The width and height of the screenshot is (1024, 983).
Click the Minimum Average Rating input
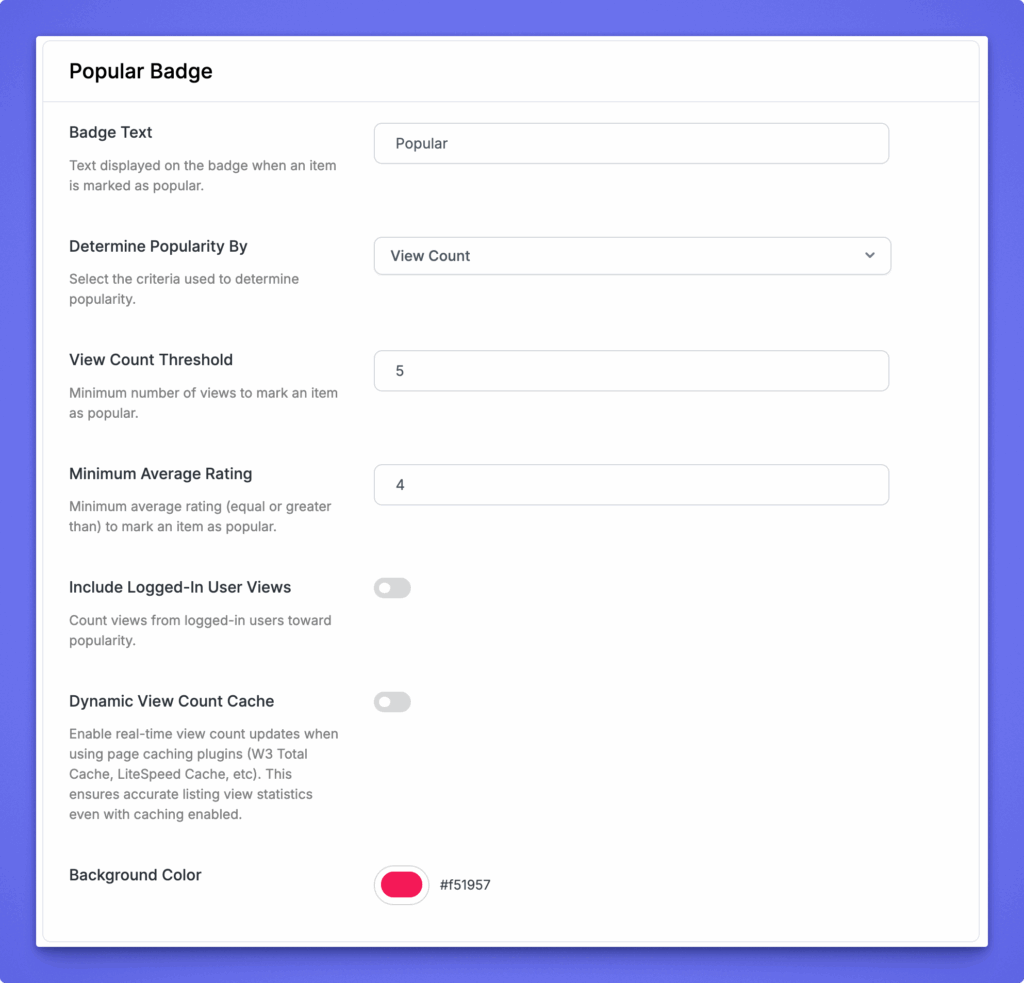630,485
